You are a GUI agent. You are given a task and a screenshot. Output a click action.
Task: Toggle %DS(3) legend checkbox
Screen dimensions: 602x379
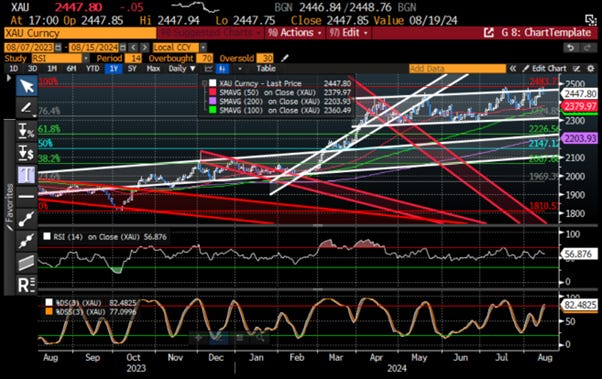(49, 303)
